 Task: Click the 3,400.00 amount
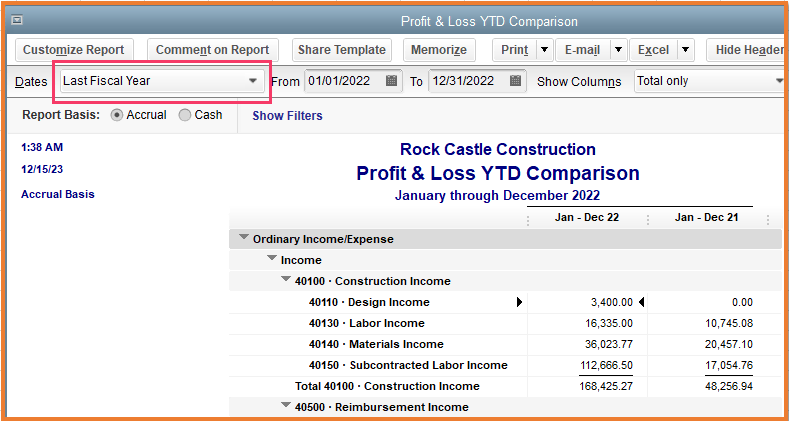[612, 302]
